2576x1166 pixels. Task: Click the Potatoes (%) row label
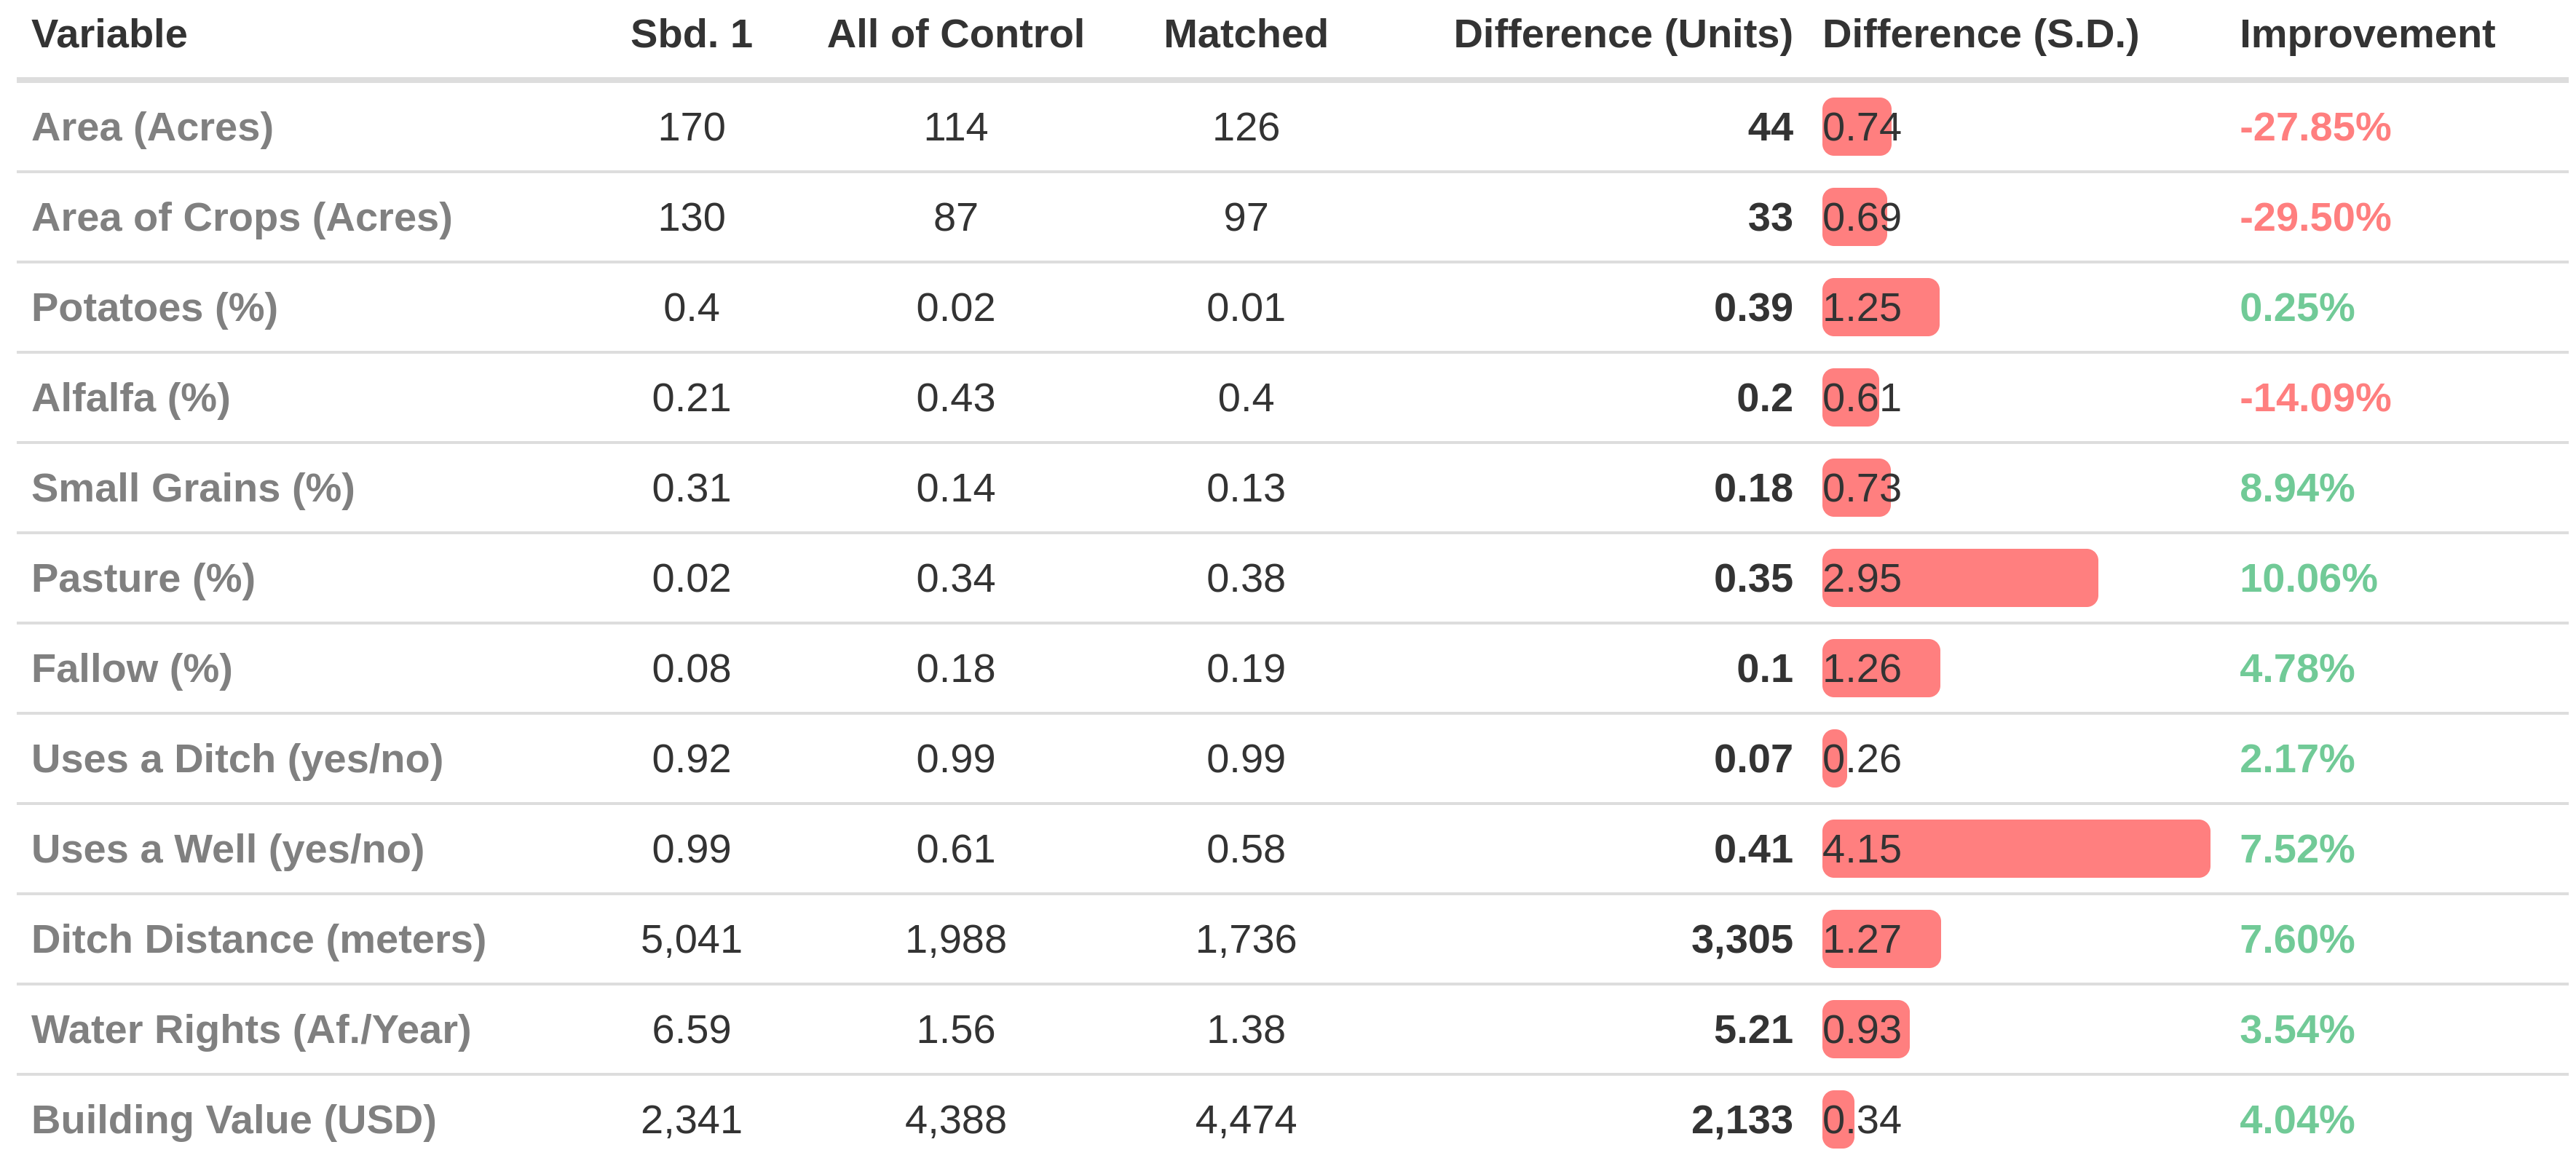[154, 308]
